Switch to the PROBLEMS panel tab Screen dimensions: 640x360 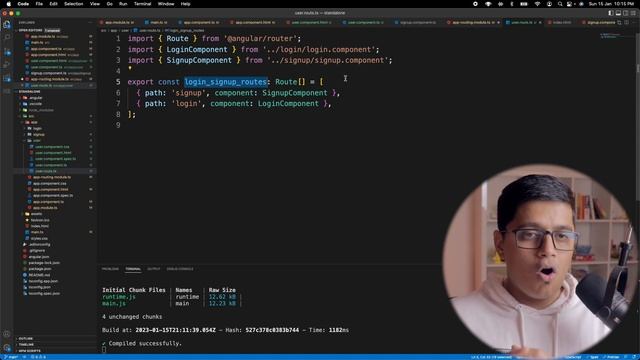110,269
